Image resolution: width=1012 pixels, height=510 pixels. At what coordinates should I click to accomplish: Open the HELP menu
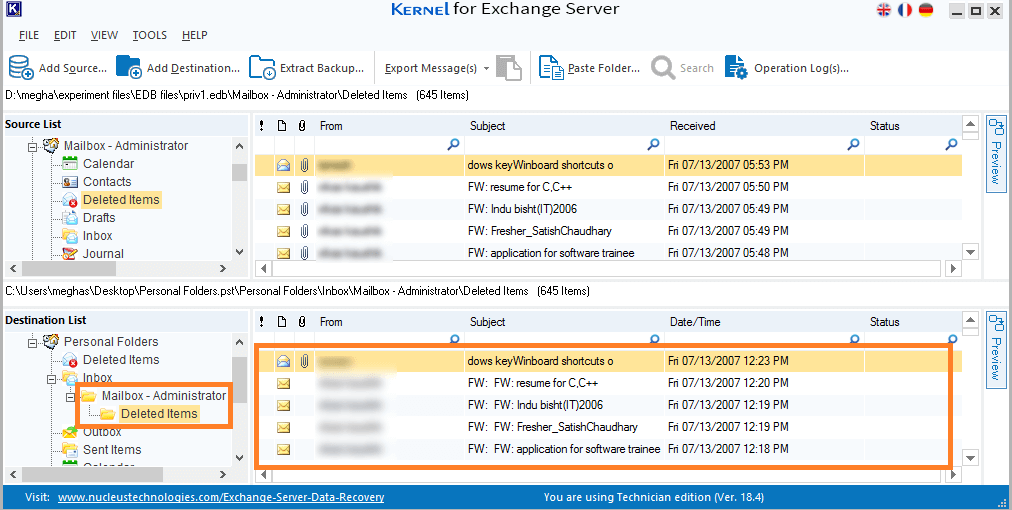(194, 35)
